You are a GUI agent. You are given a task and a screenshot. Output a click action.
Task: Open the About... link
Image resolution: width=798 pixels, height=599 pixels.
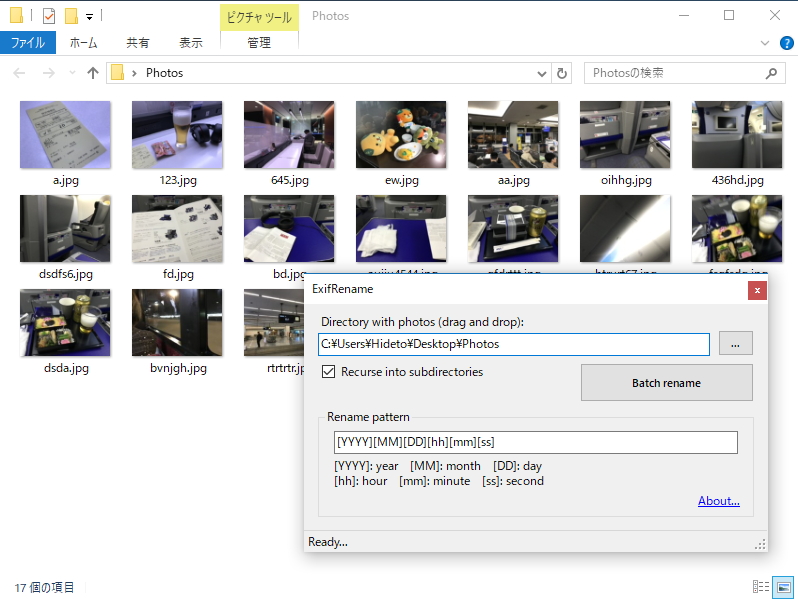[719, 501]
